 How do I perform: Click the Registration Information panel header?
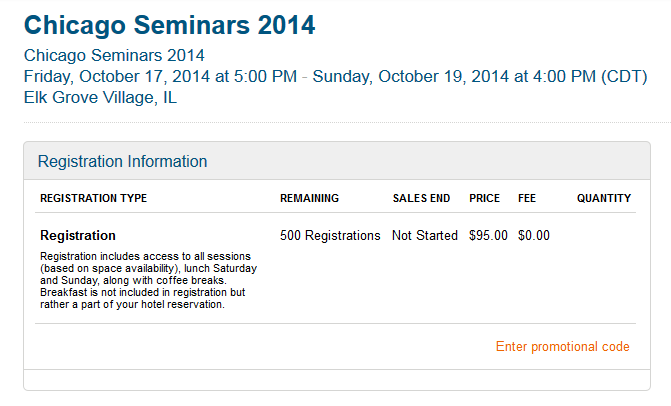point(122,161)
